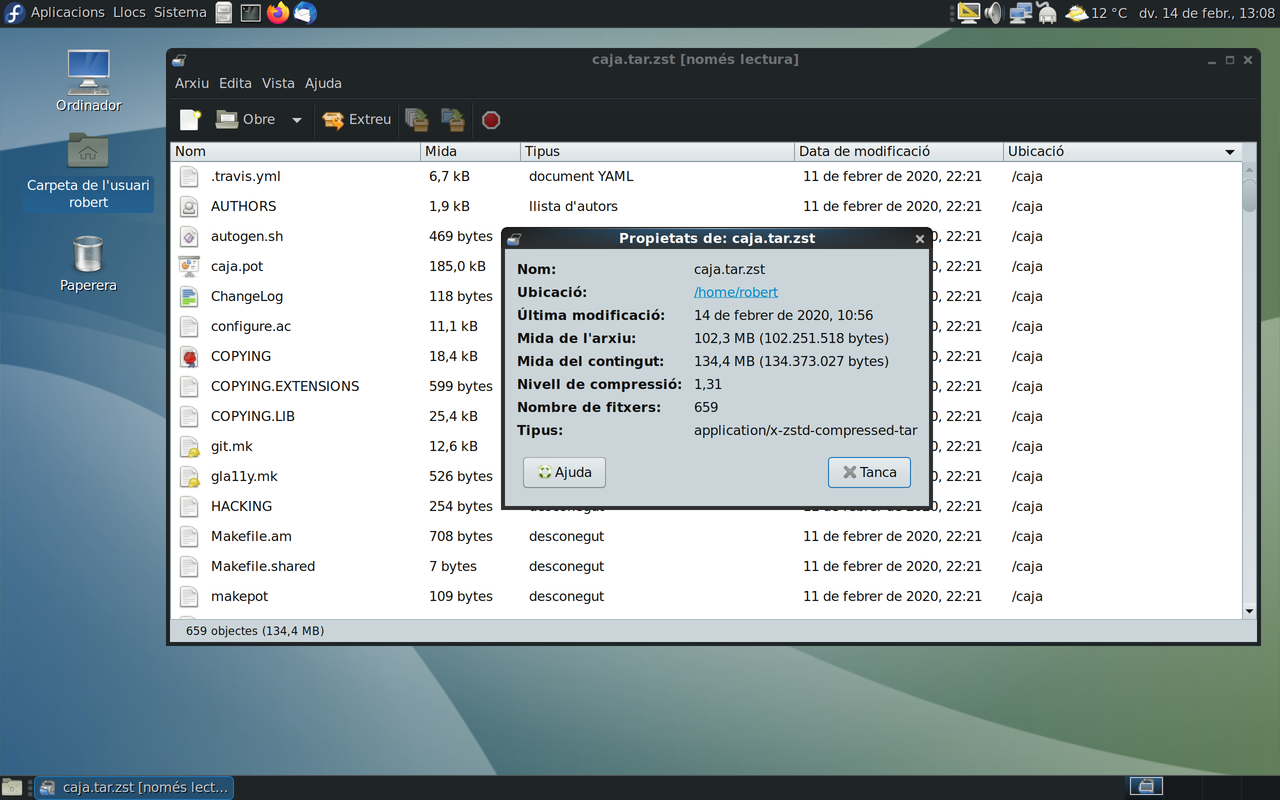Image resolution: width=1280 pixels, height=800 pixels.
Task: Sort the file list by Tipus column
Action: [x=658, y=151]
